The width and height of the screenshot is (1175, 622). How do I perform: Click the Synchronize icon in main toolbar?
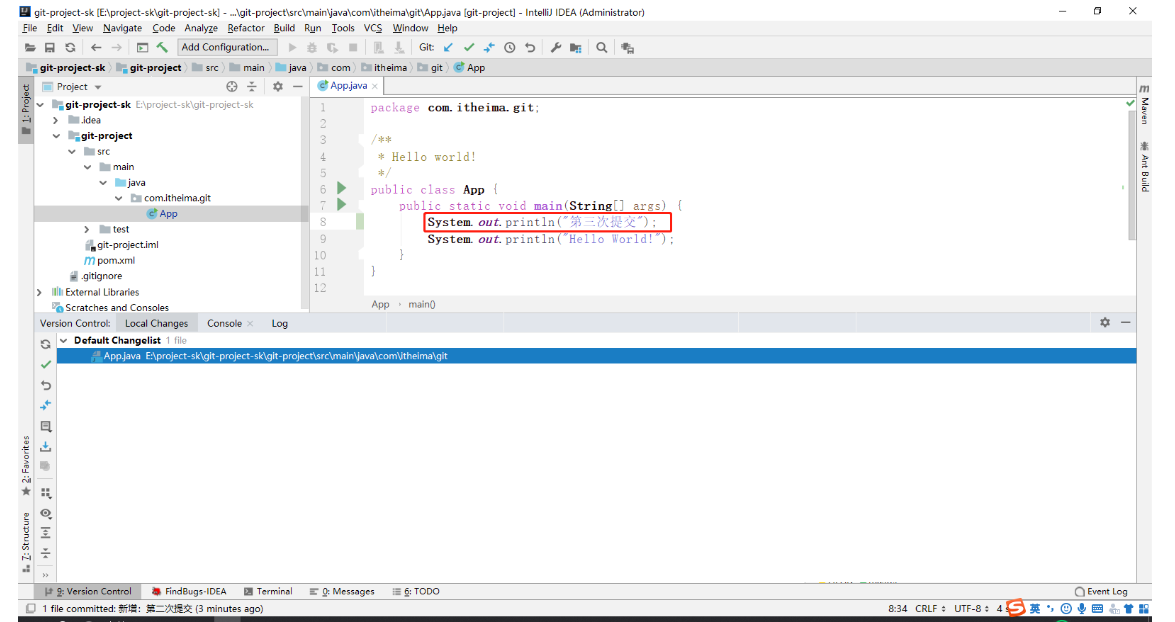point(70,47)
